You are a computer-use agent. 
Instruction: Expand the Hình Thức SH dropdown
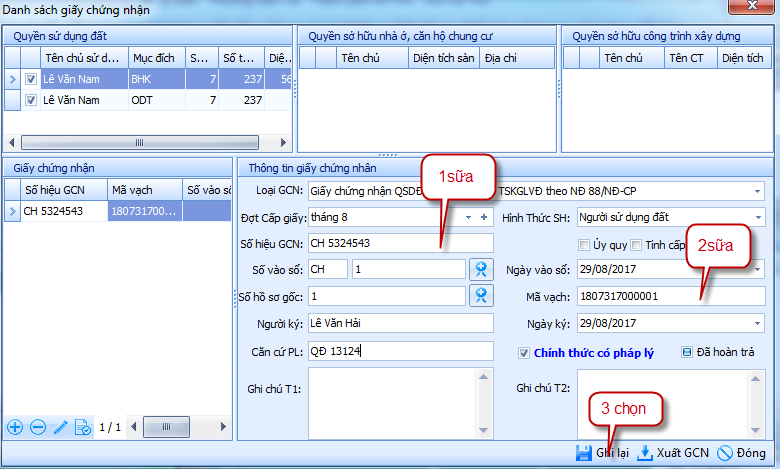click(x=757, y=217)
